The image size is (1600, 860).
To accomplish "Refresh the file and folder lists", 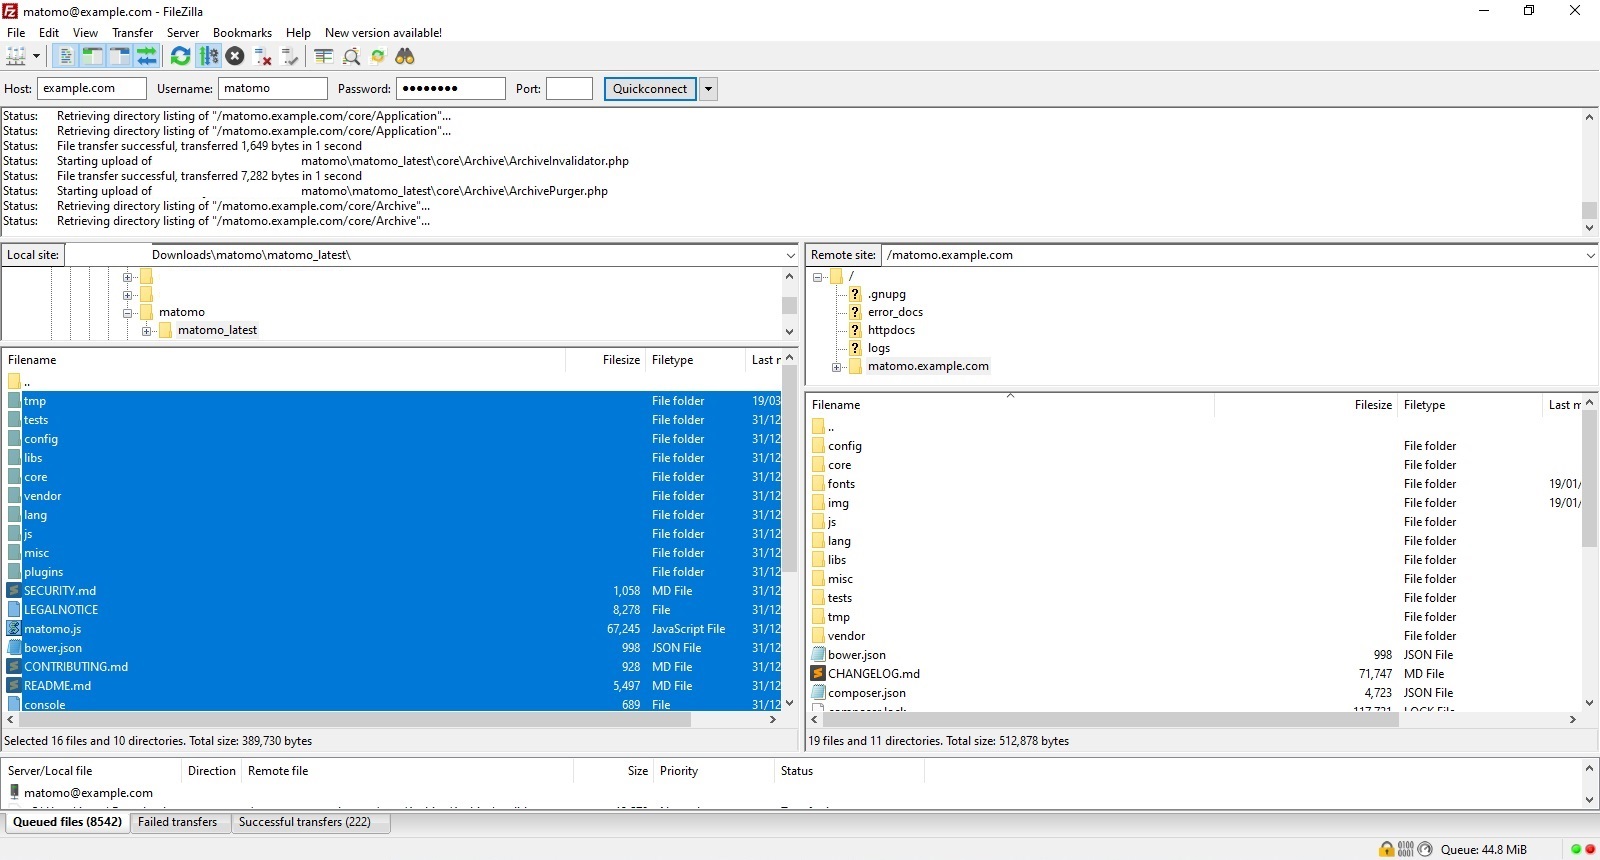I will (x=180, y=57).
